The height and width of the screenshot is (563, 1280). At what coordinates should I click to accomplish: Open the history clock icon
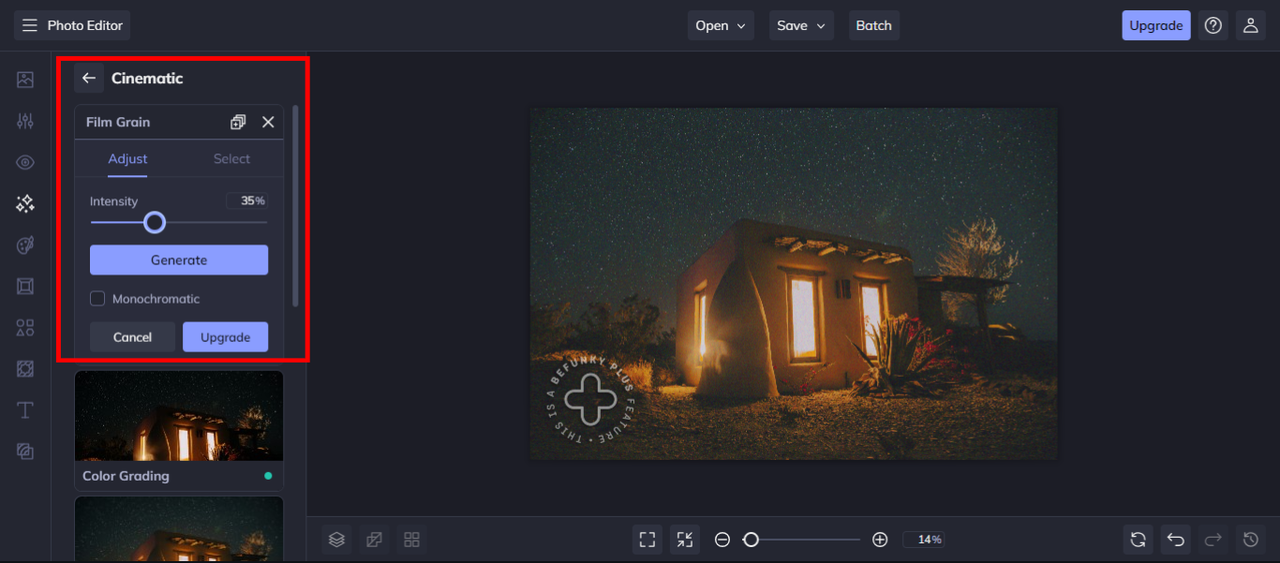pyautogui.click(x=1250, y=539)
